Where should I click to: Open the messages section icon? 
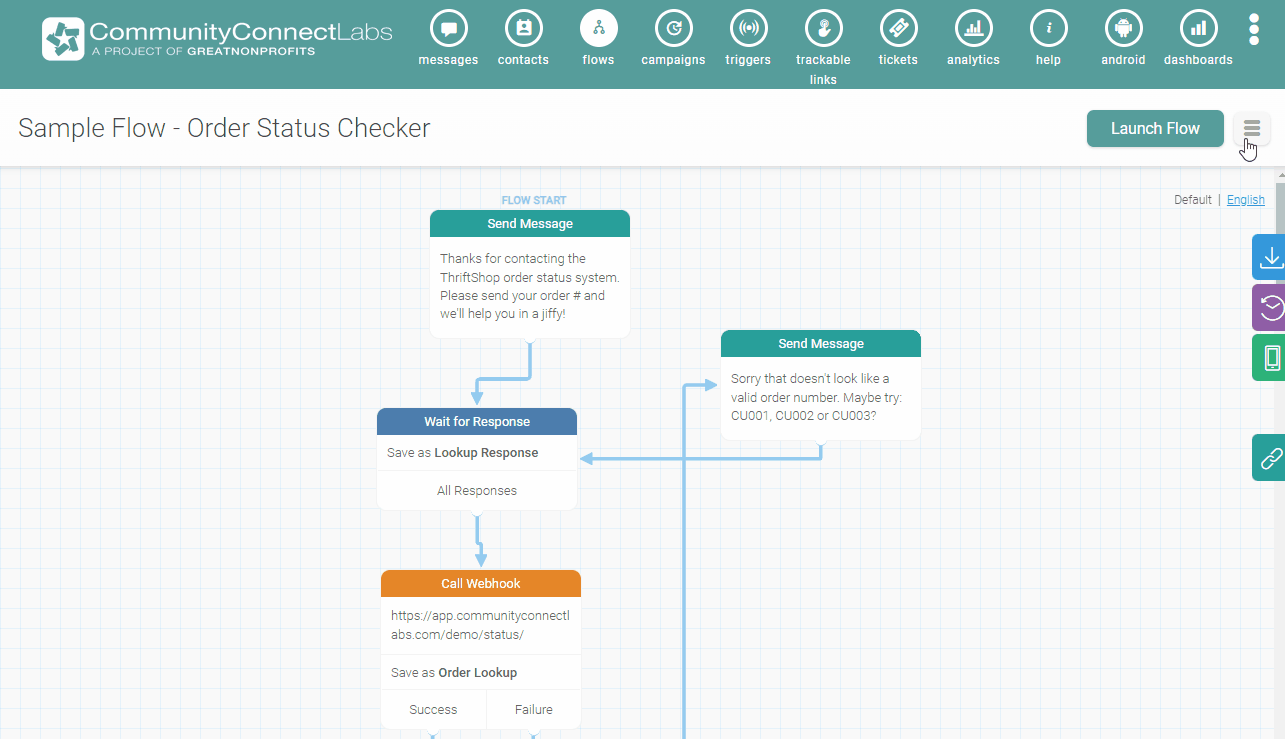click(448, 28)
